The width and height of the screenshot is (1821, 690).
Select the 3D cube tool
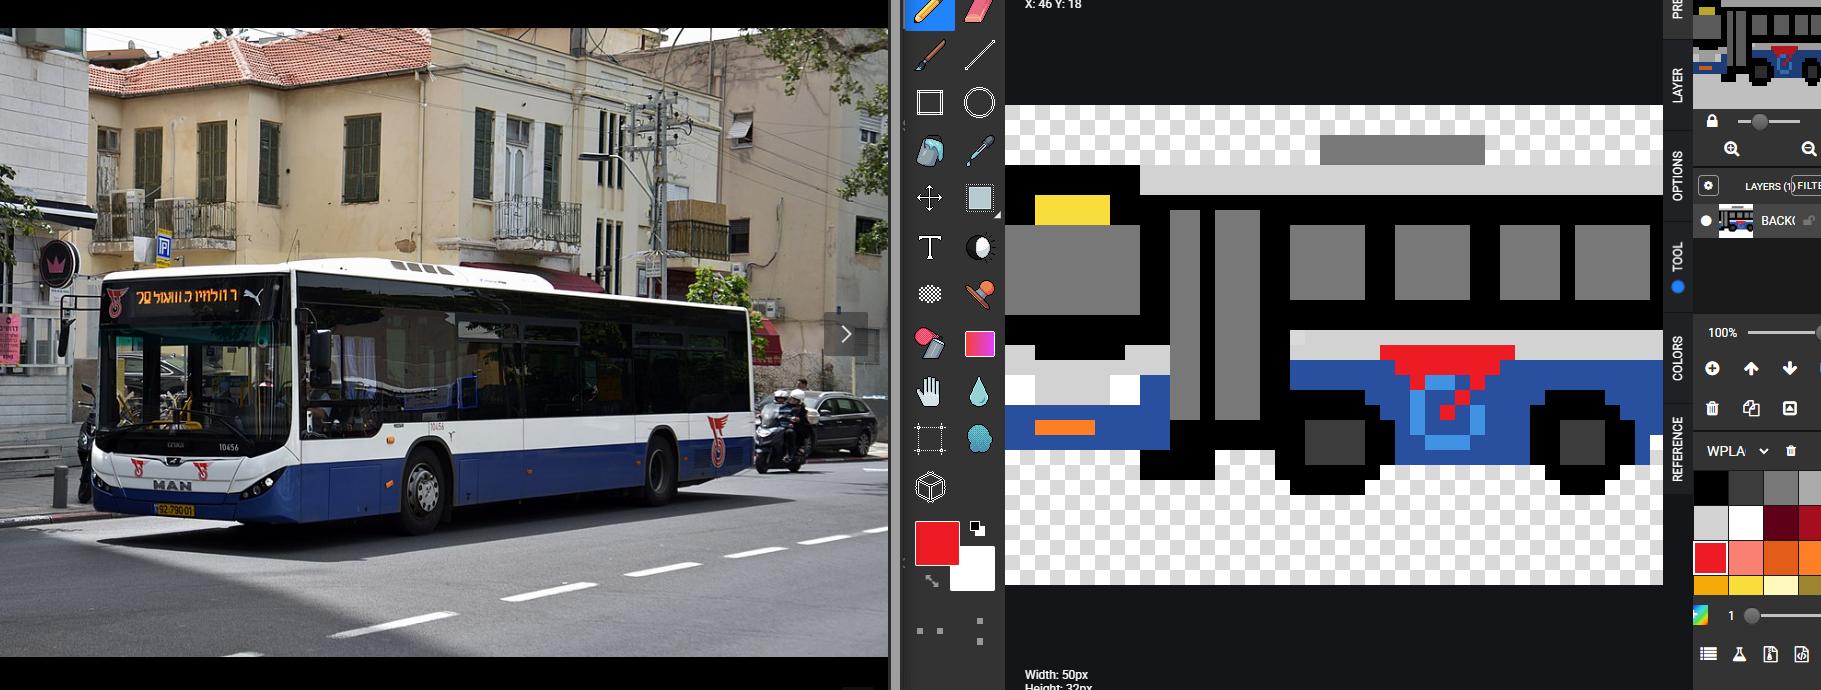(930, 487)
